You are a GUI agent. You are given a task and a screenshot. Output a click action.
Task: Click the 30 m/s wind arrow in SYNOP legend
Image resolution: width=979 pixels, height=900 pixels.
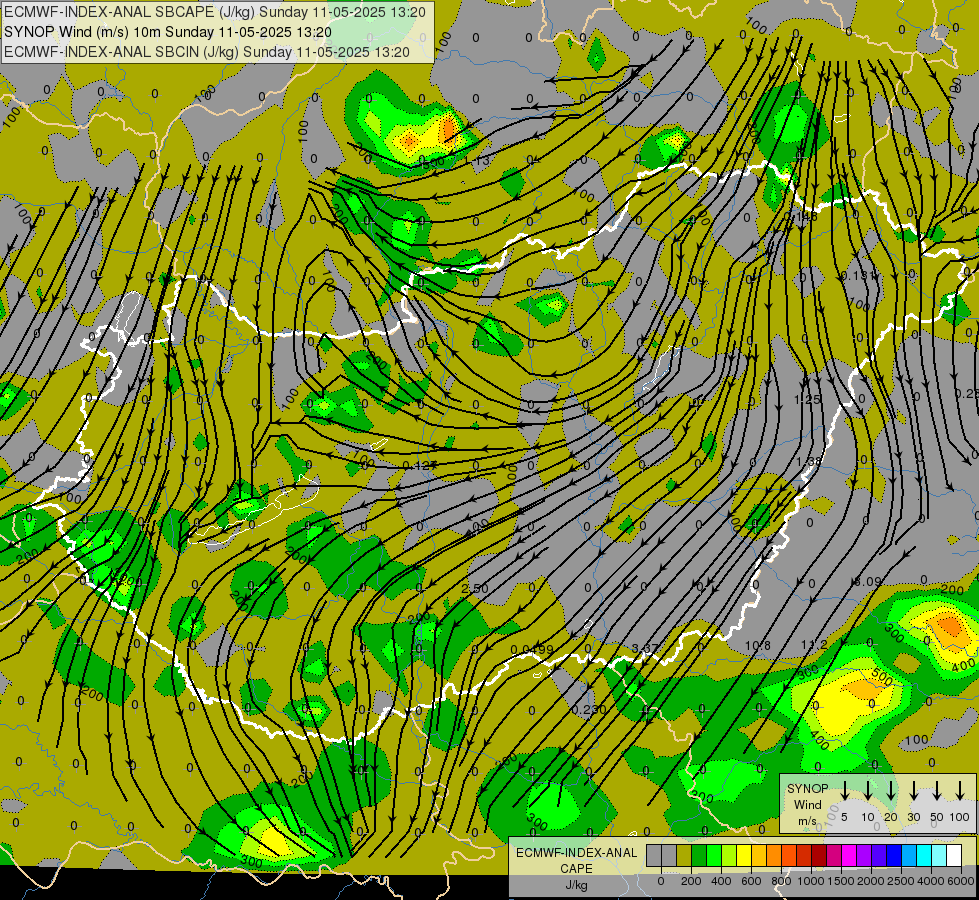913,790
